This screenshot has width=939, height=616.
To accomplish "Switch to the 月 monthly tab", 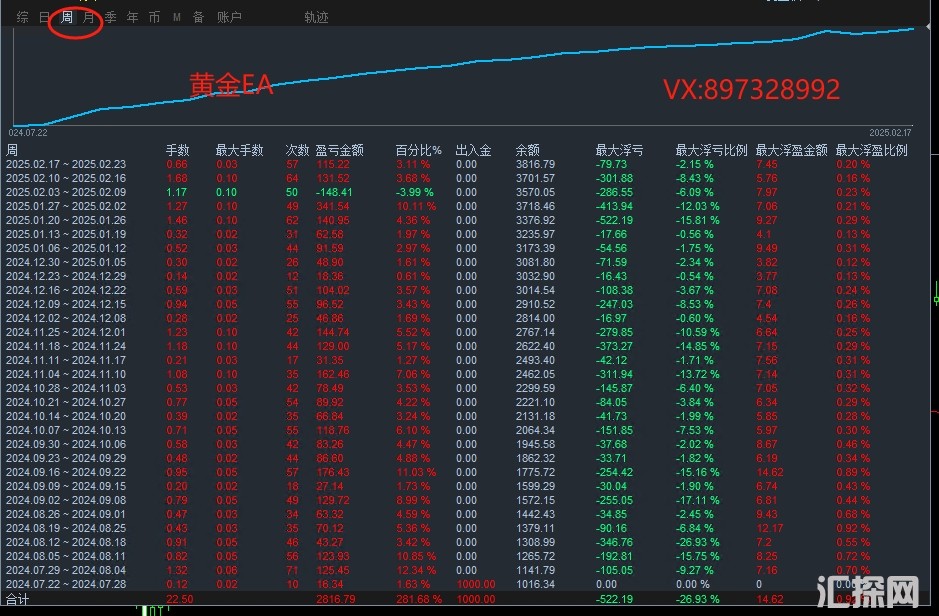I will click(89, 17).
